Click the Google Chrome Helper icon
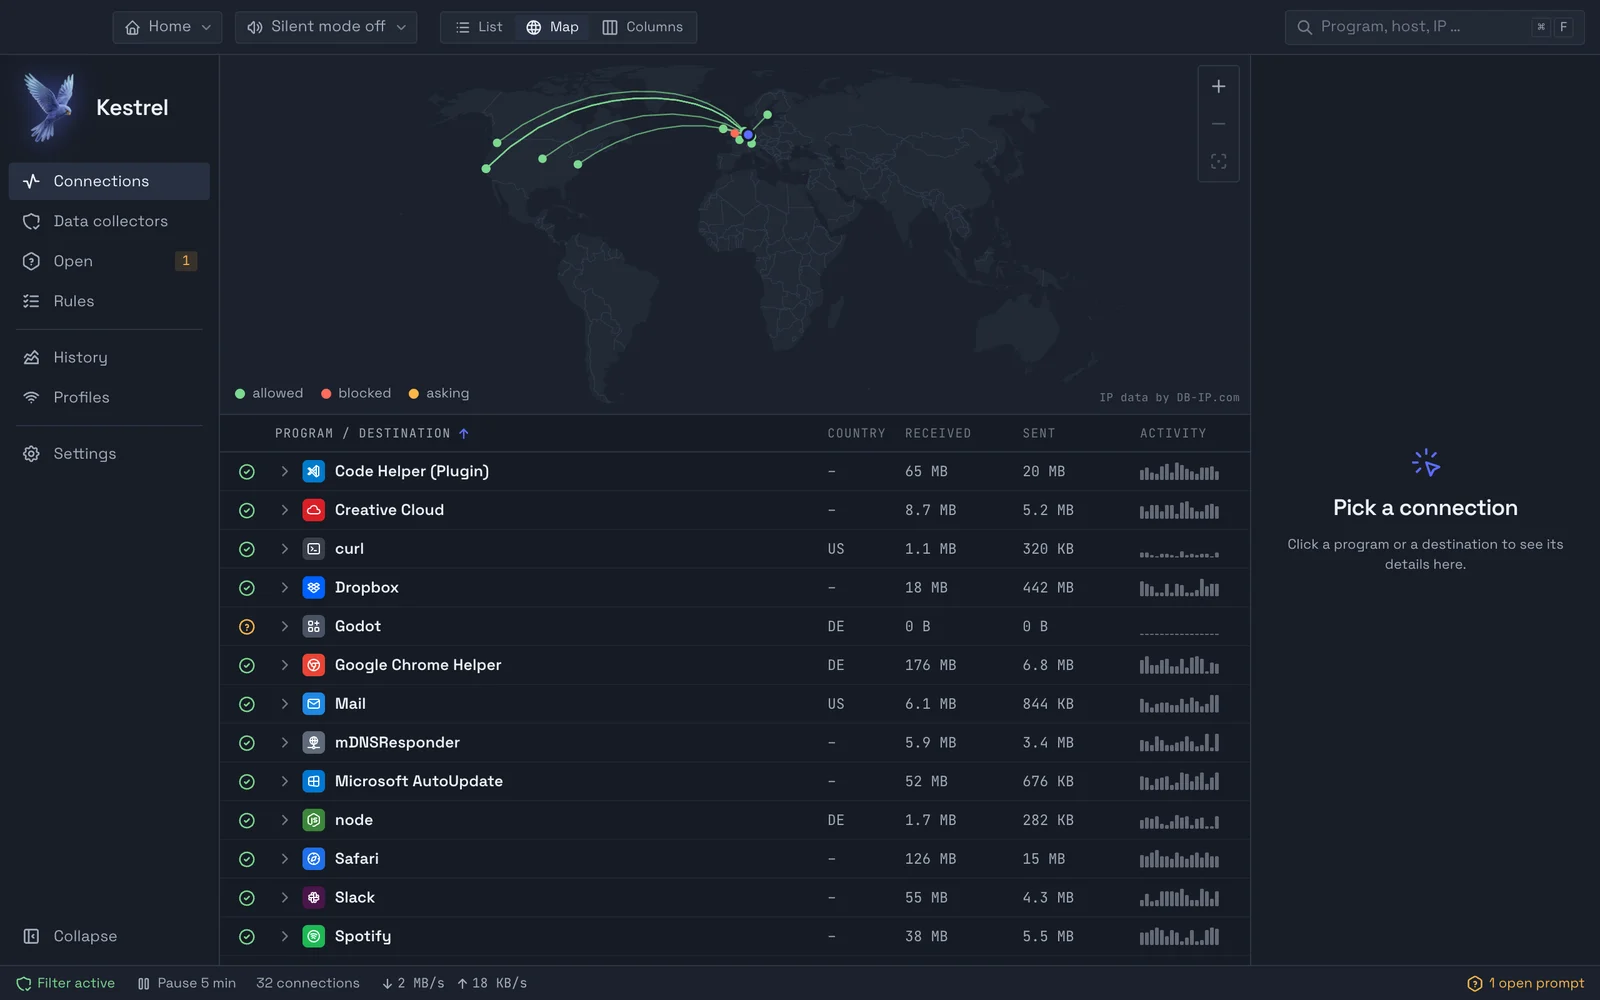Image resolution: width=1600 pixels, height=1000 pixels. click(x=314, y=665)
